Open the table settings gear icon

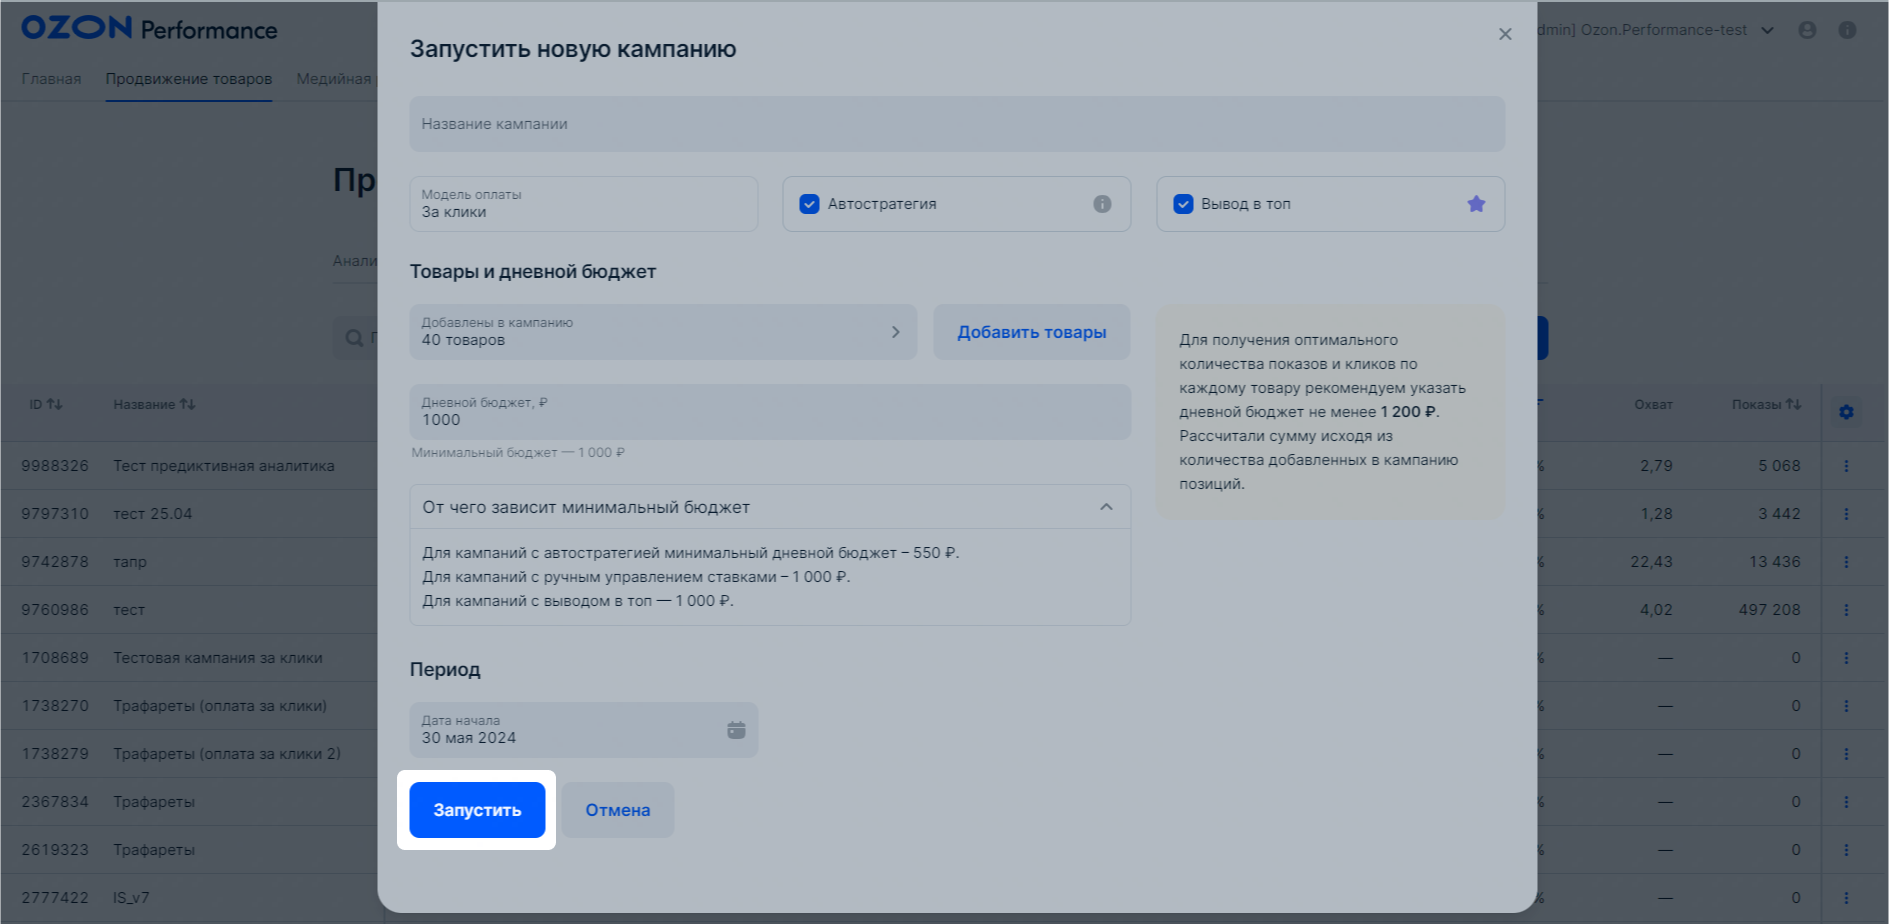click(x=1846, y=412)
